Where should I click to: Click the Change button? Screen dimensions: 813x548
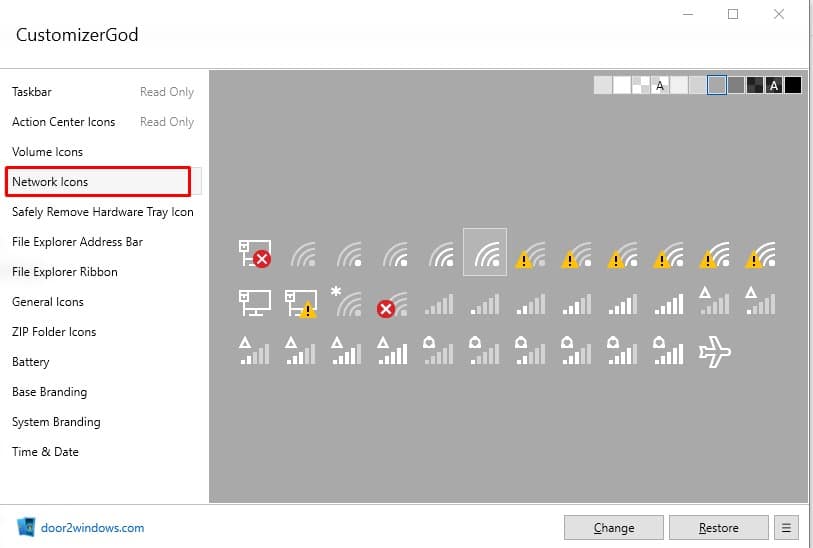coord(614,528)
